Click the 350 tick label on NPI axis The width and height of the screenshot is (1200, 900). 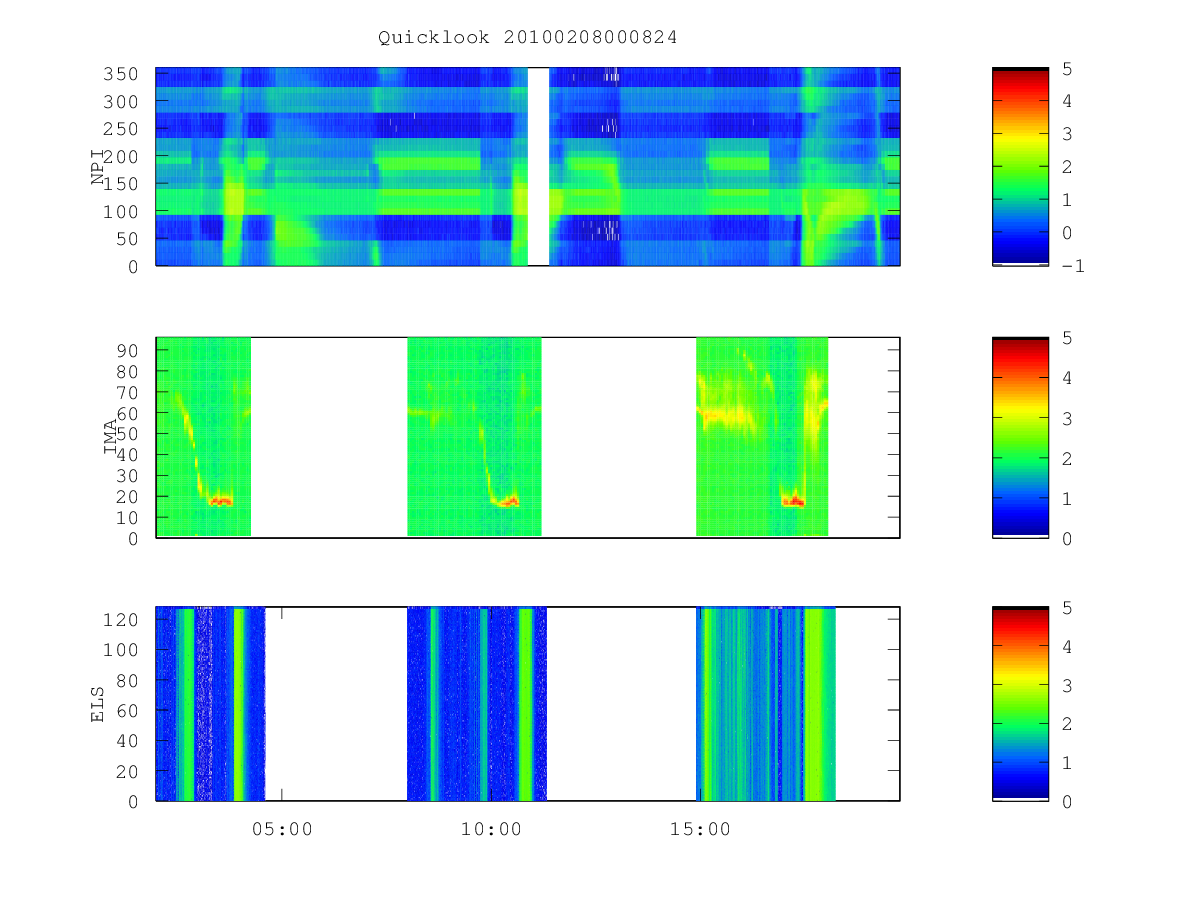click(x=123, y=74)
